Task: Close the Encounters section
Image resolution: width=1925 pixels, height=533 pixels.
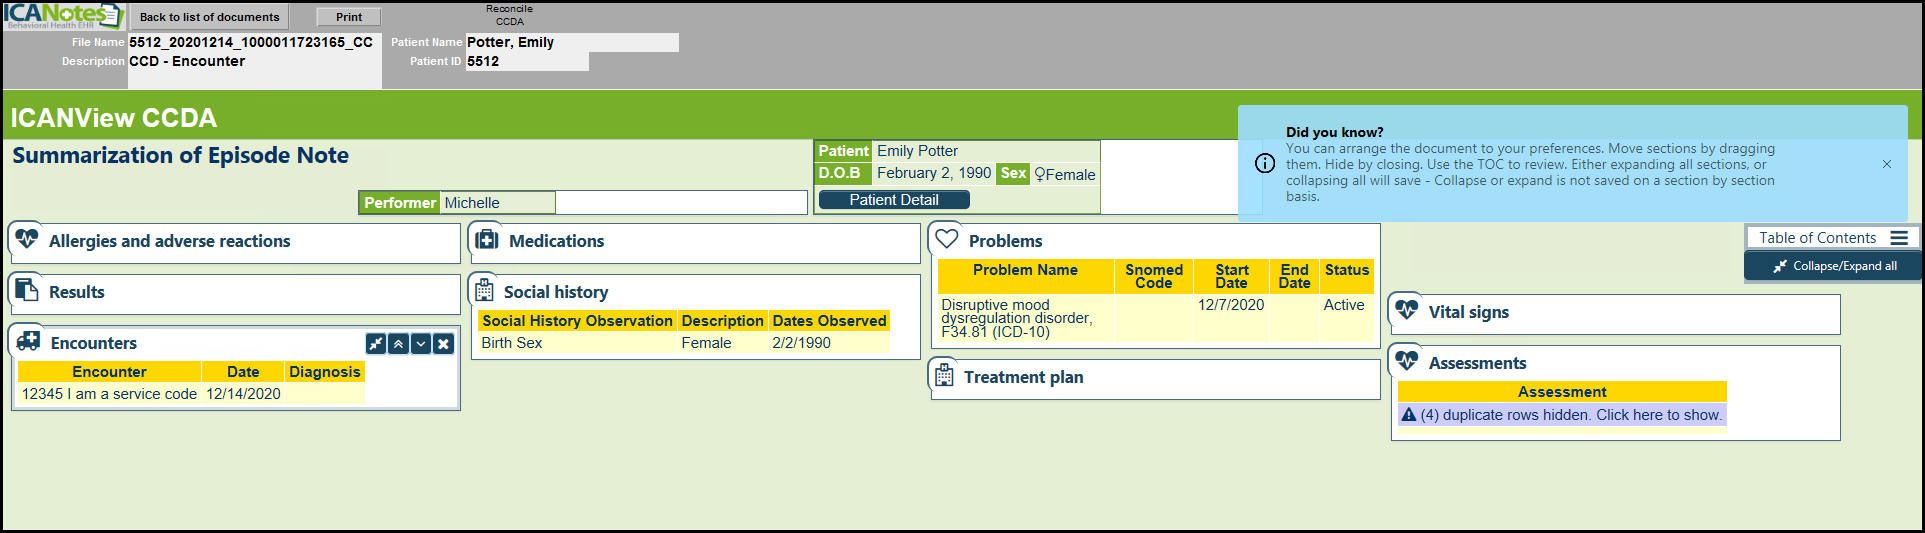Action: tap(444, 344)
